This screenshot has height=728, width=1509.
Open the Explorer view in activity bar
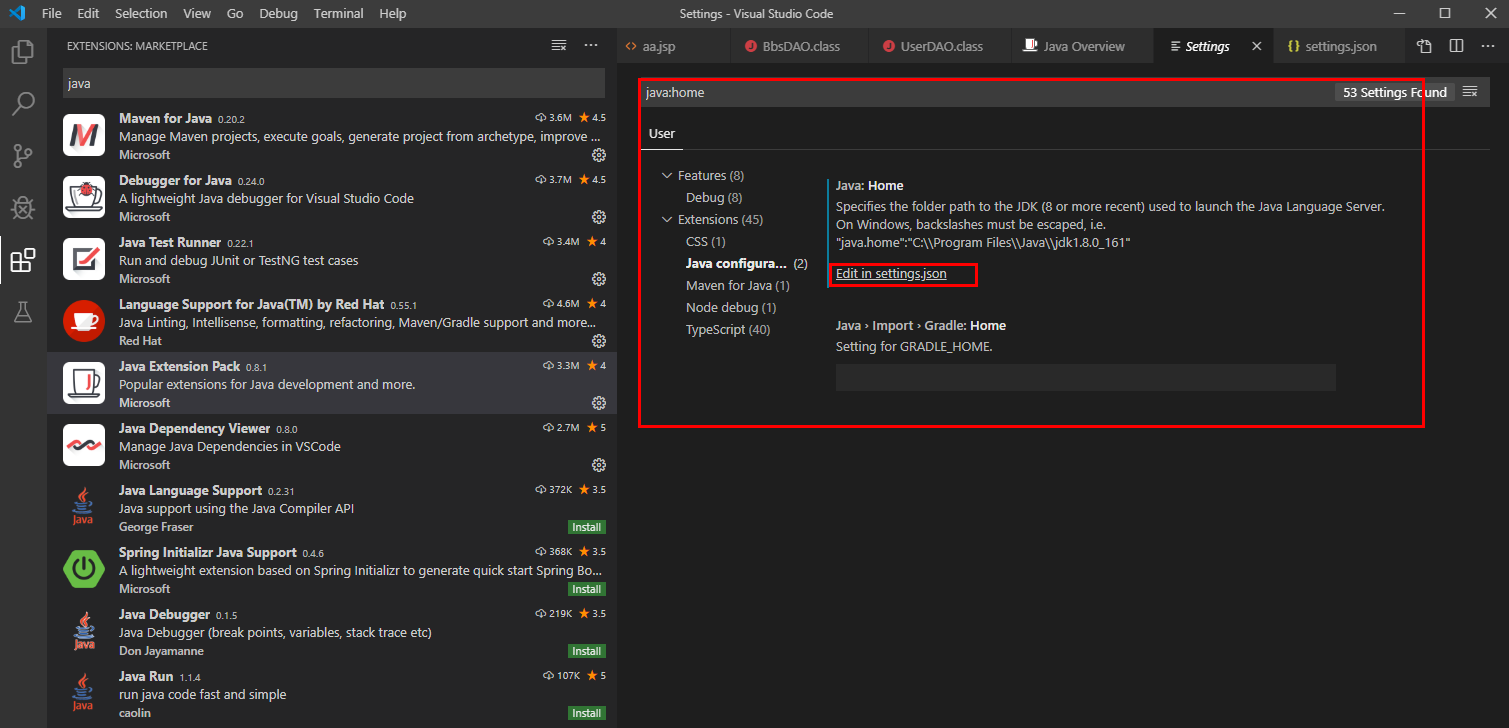tap(22, 52)
